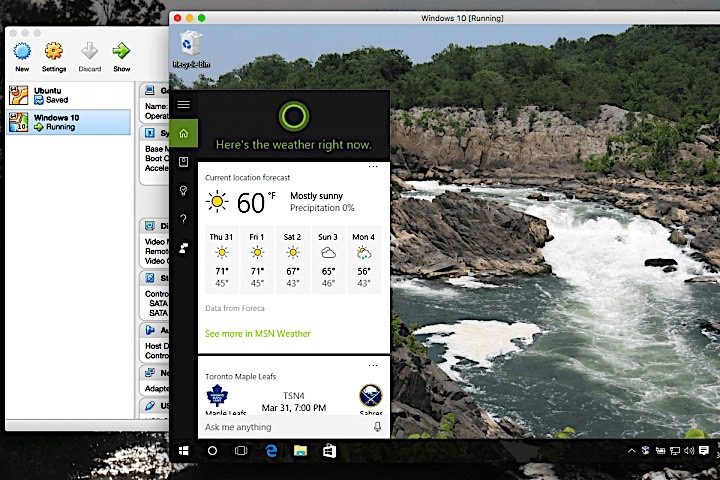Click the Windows Start button
This screenshot has height=480, width=720.
(183, 452)
